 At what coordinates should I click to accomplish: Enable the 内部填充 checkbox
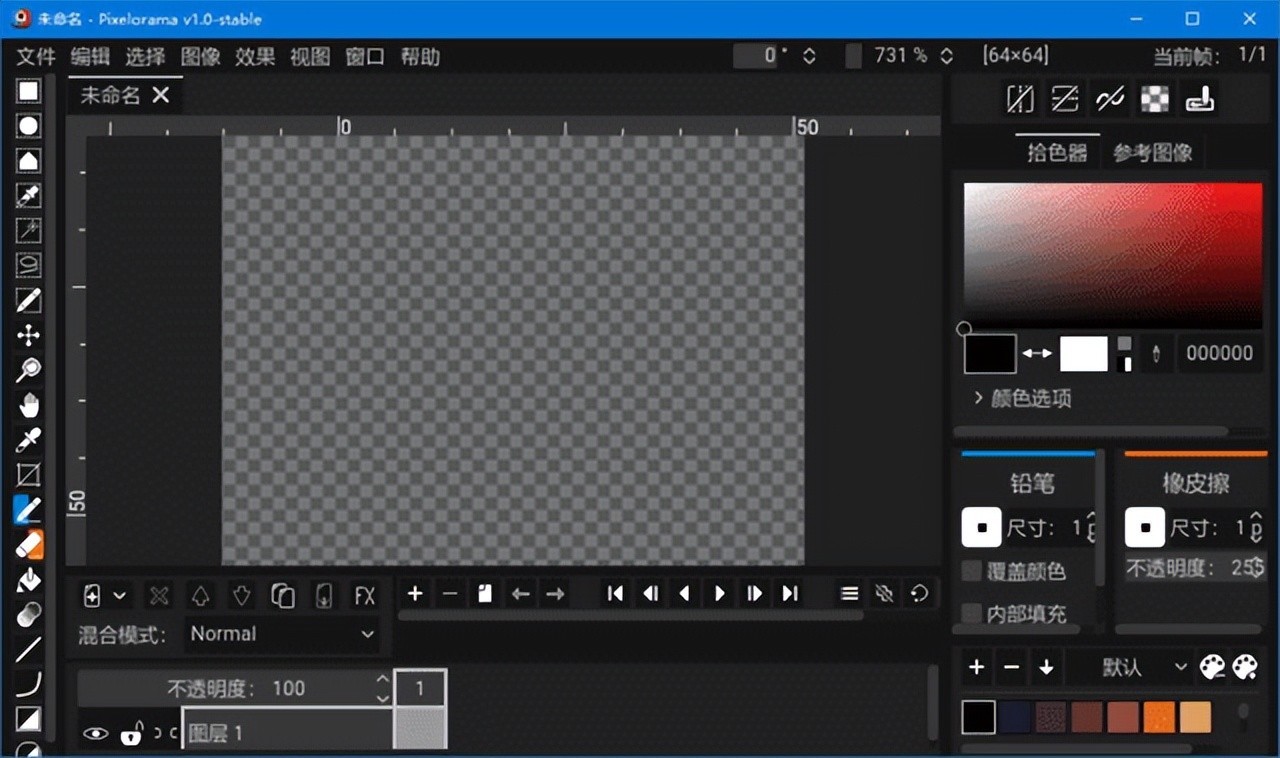coord(971,613)
